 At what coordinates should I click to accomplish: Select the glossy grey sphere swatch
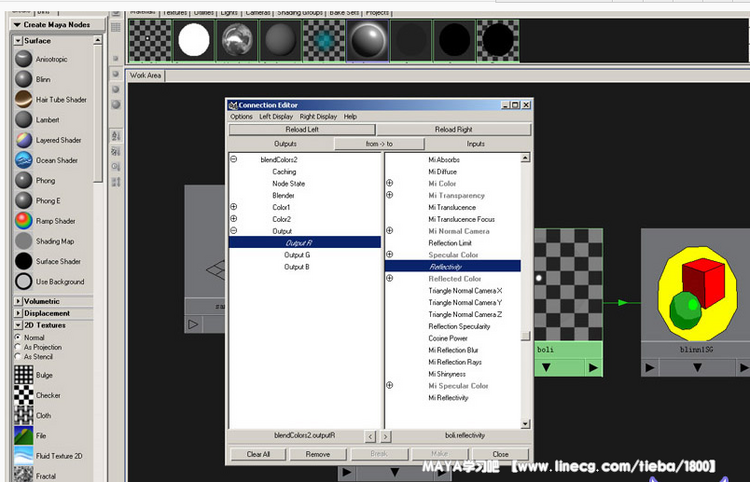pos(367,41)
